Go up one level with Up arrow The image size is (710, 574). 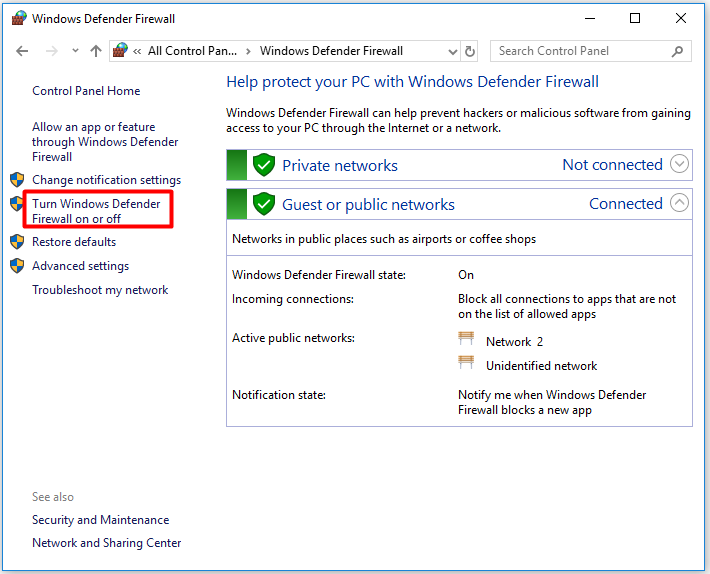[96, 51]
